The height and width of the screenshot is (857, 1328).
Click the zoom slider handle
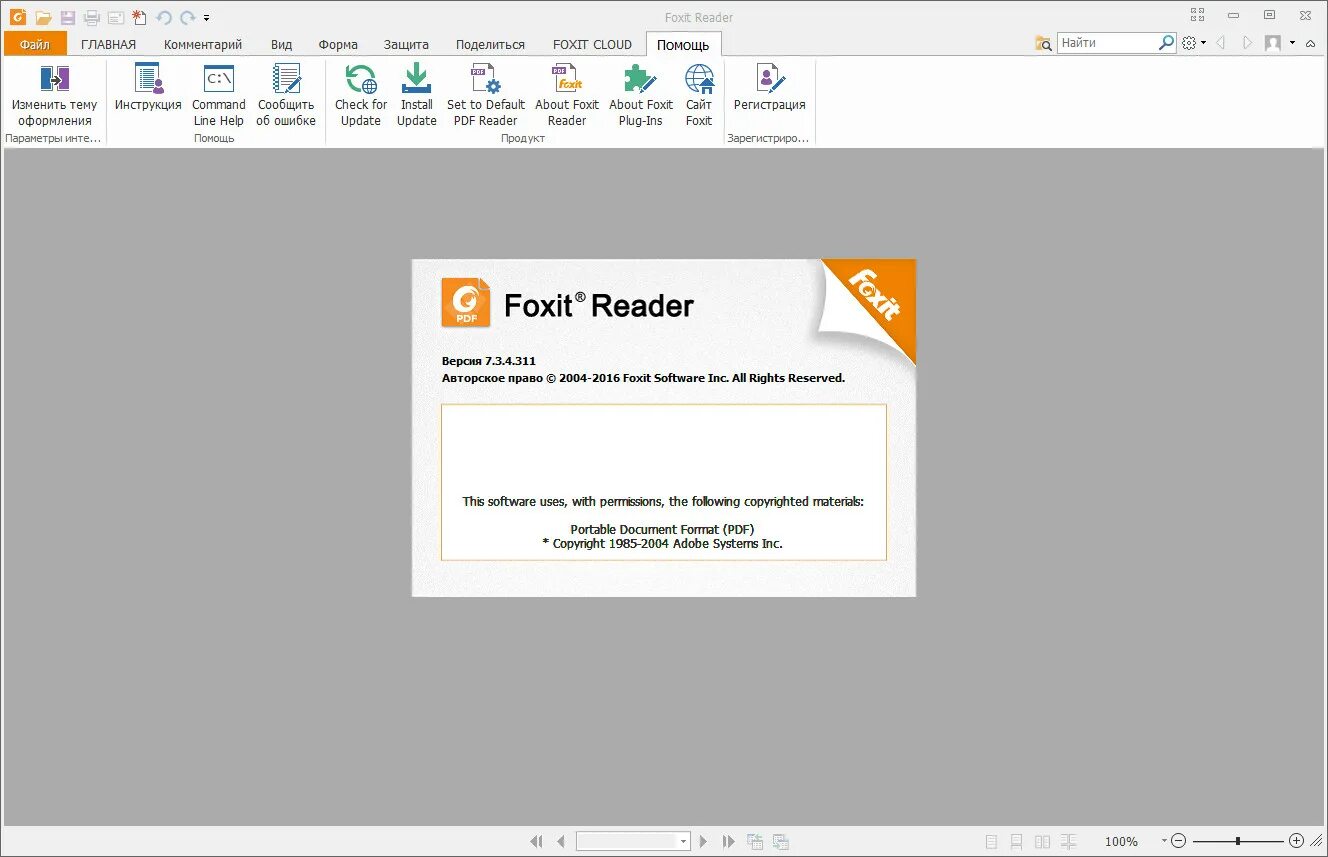[1238, 842]
